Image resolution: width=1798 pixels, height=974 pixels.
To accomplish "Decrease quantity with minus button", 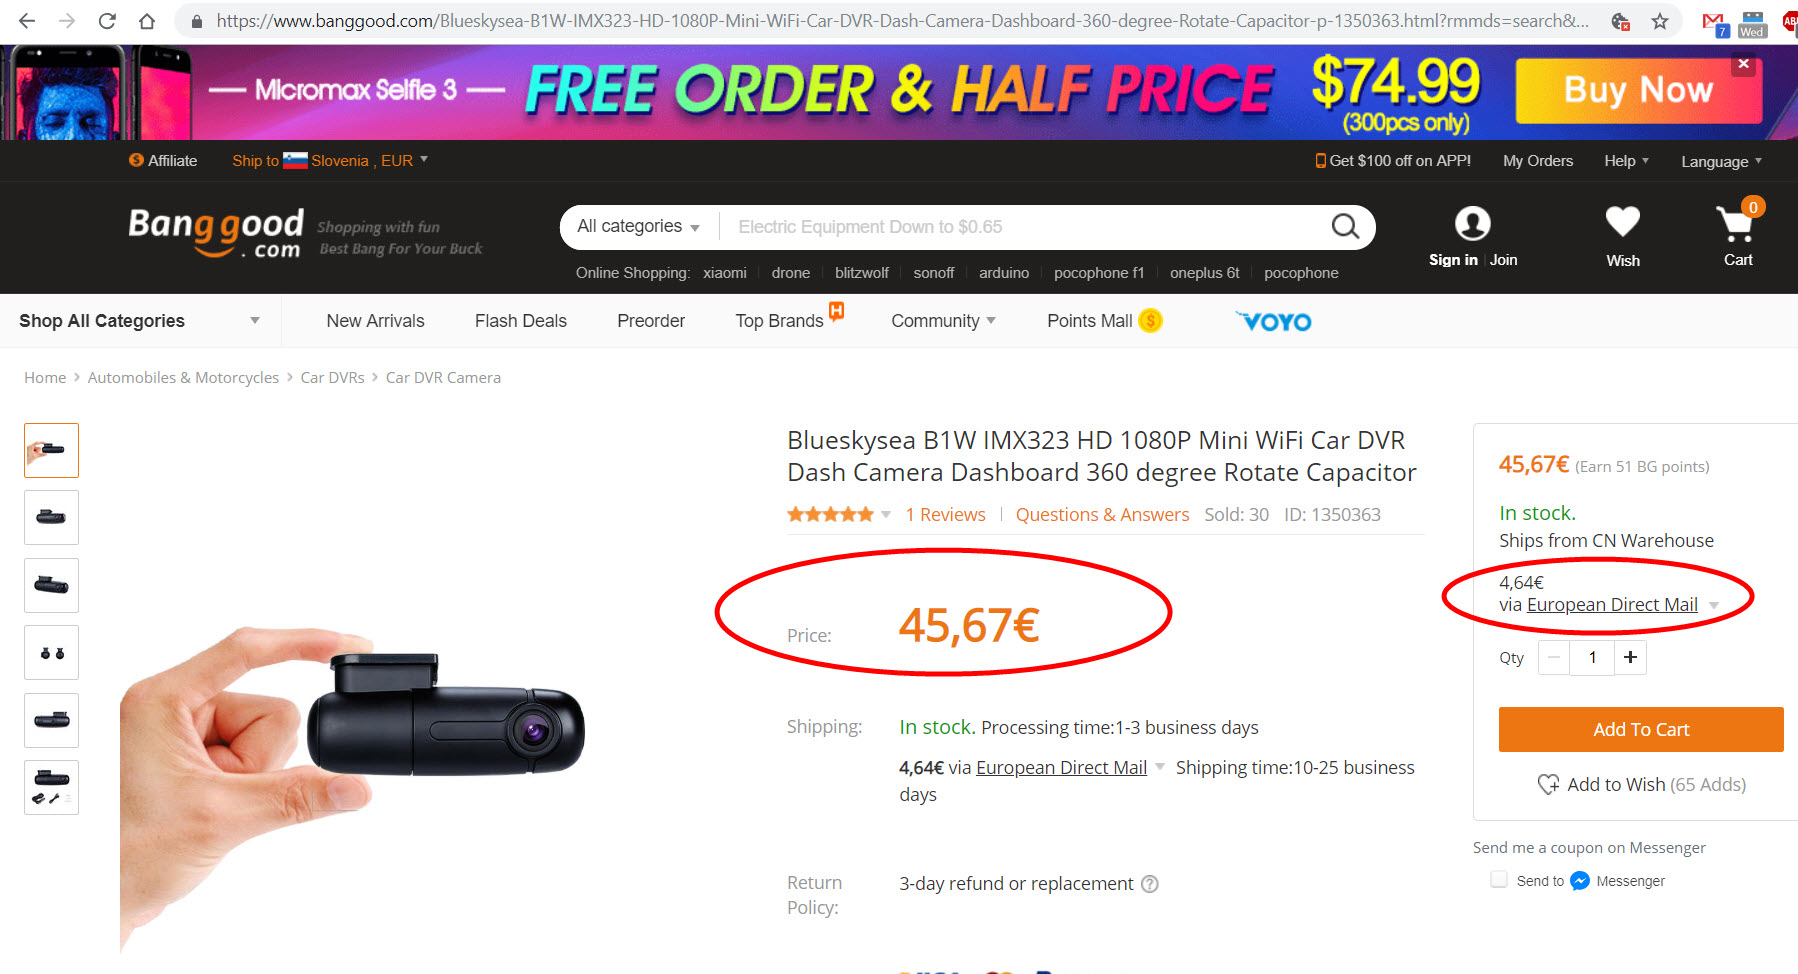I will tap(1554, 657).
